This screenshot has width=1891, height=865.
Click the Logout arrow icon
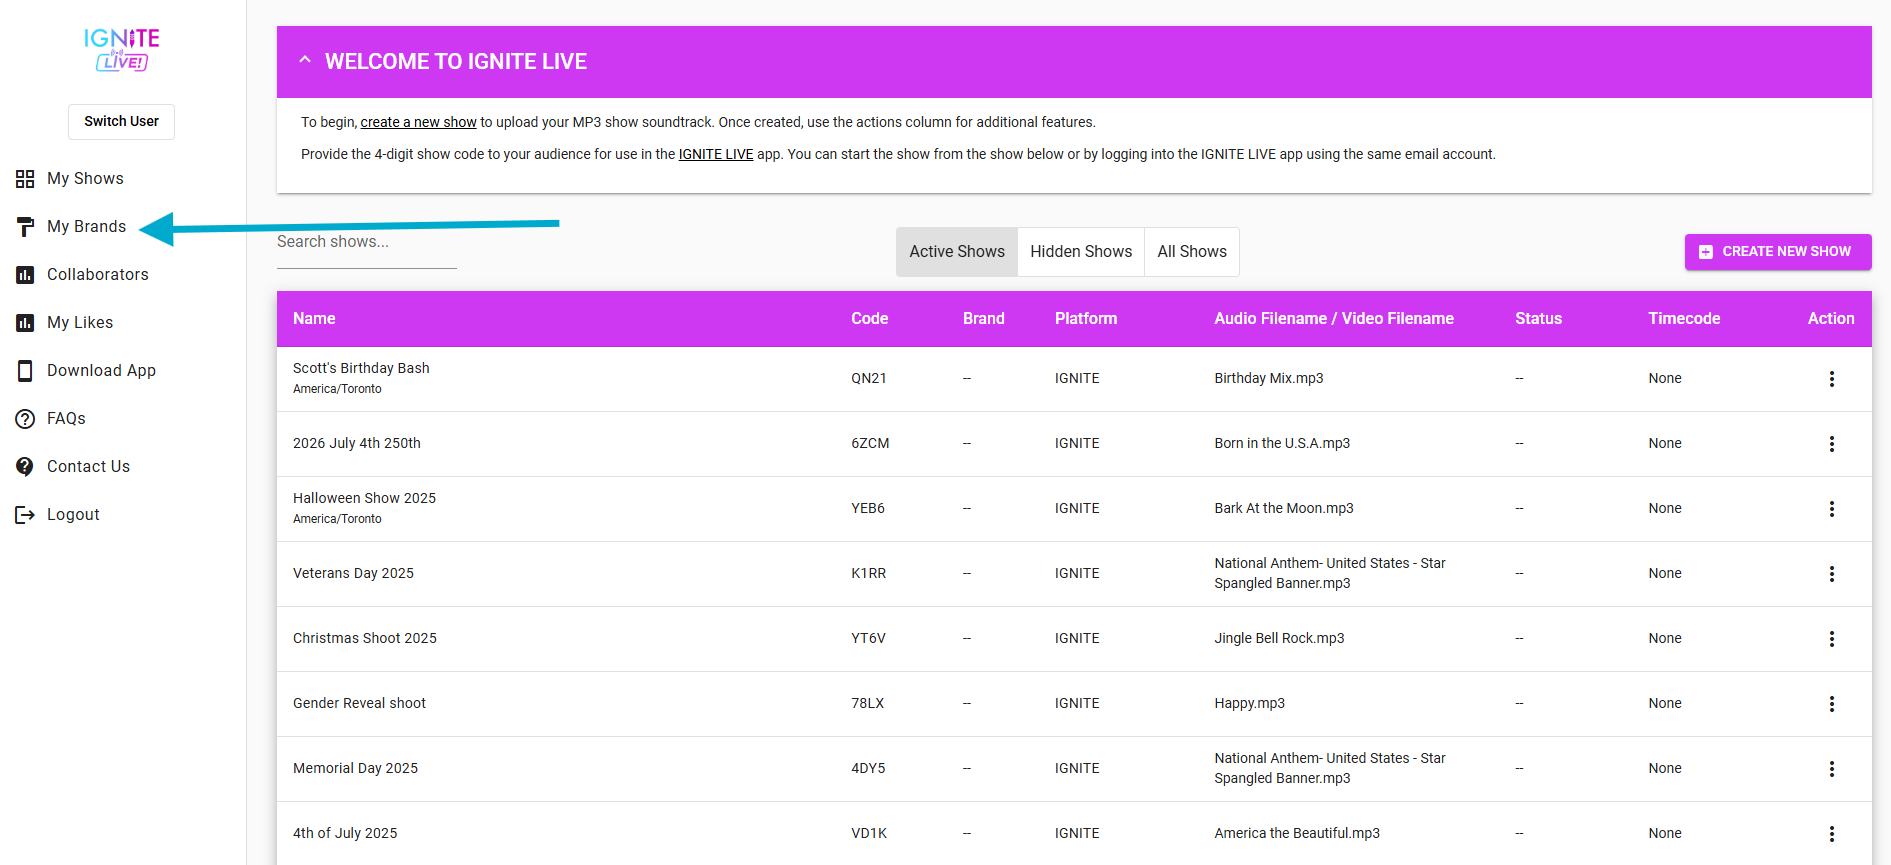click(25, 515)
